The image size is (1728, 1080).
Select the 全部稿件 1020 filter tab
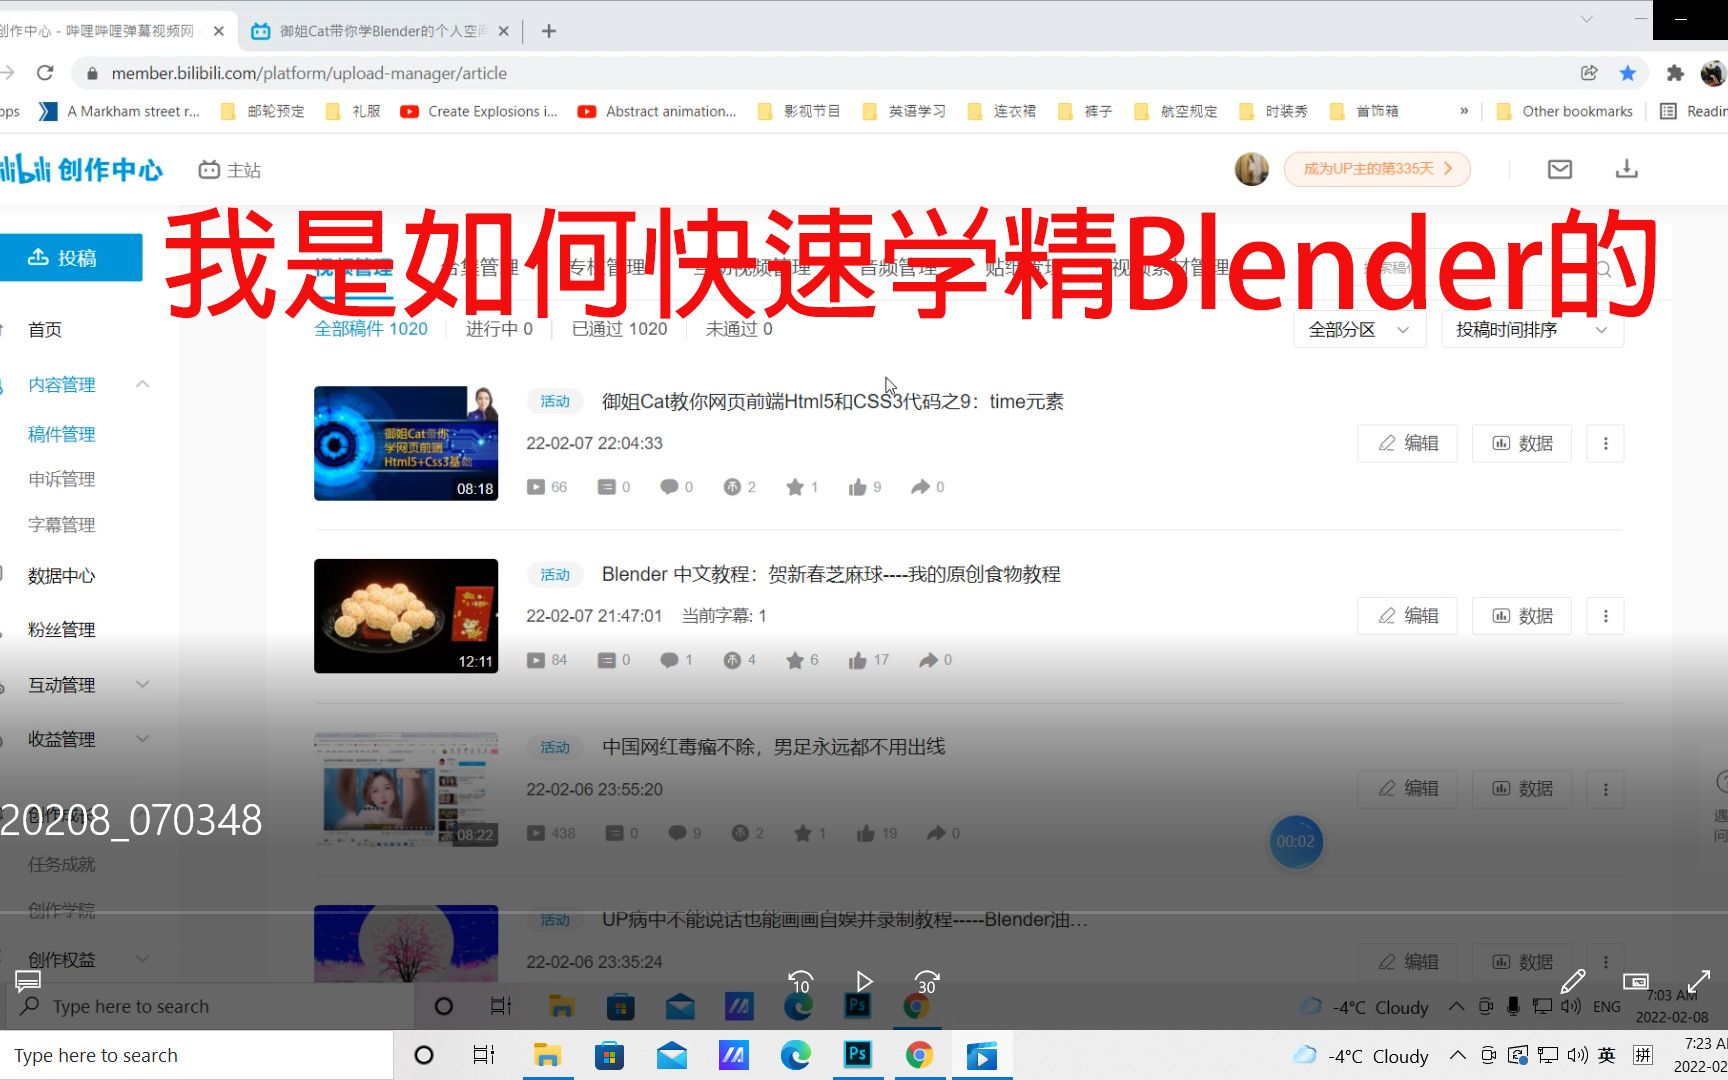pyautogui.click(x=371, y=329)
